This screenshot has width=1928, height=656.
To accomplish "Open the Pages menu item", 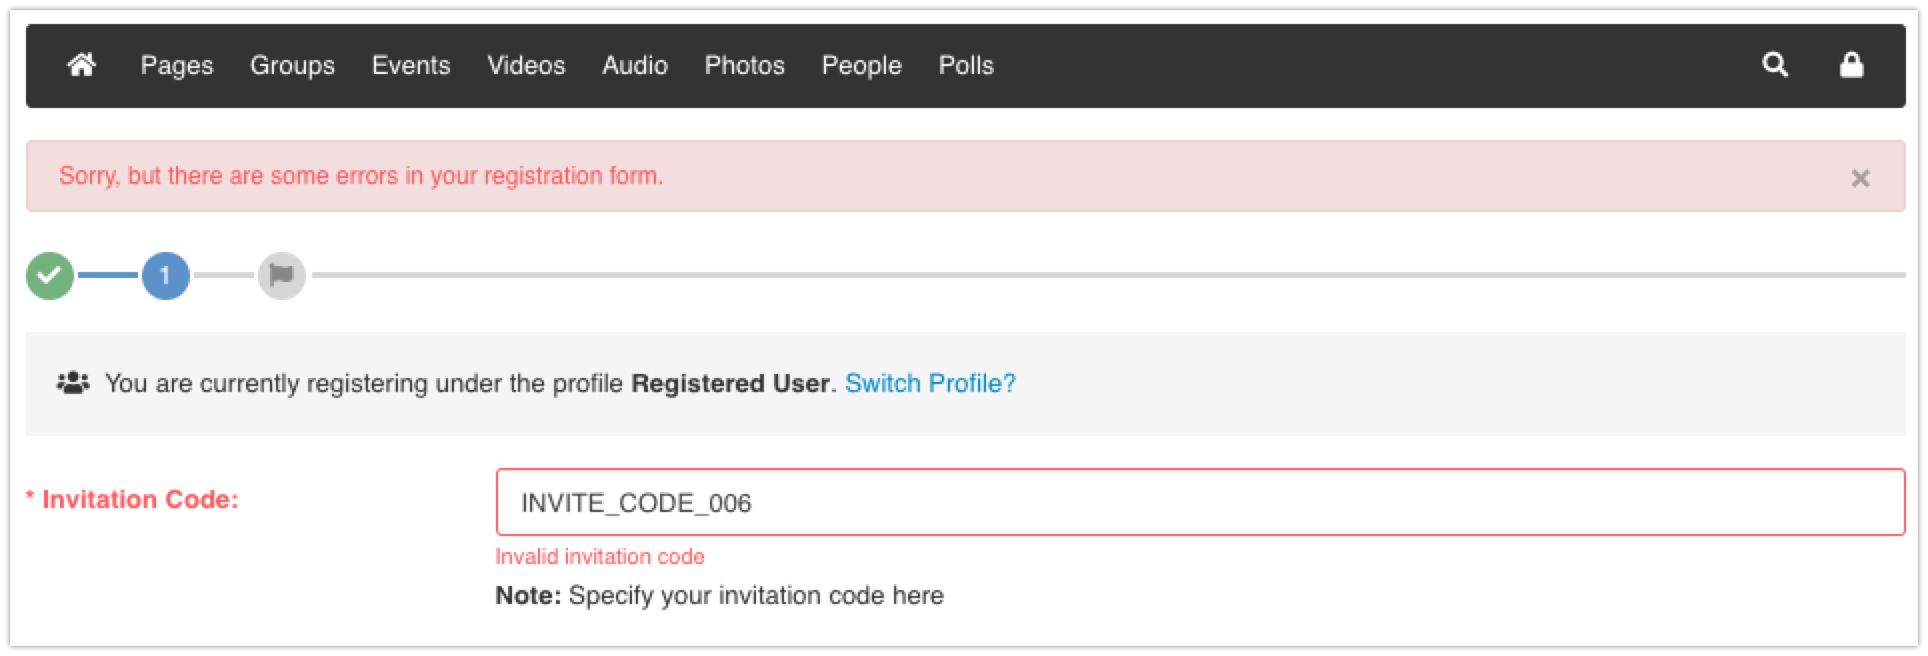I will click(177, 65).
